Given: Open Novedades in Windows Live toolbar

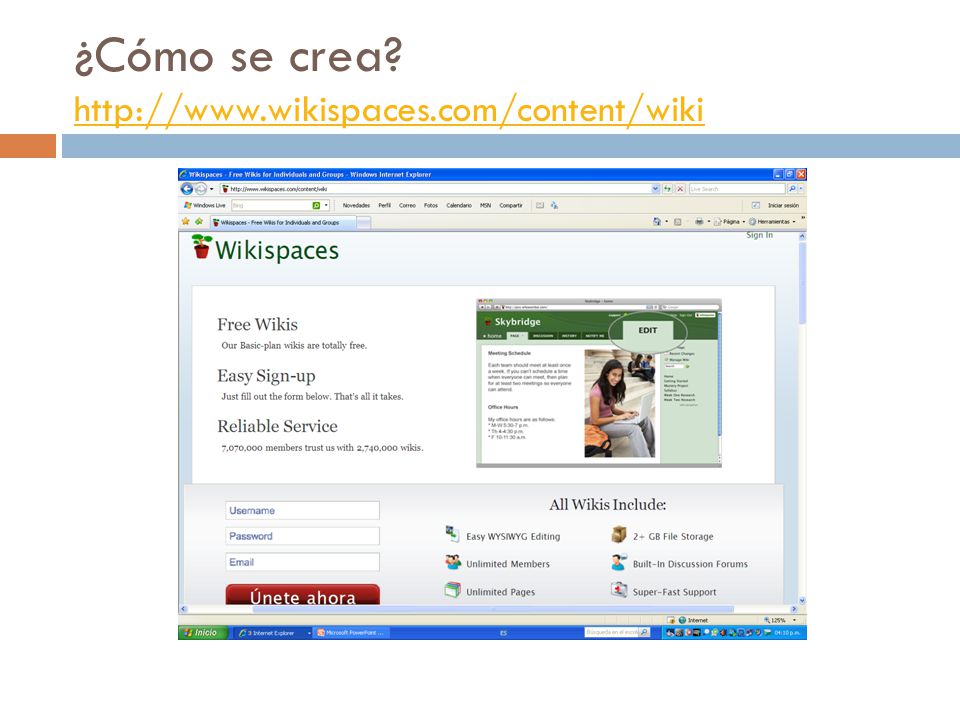Looking at the screenshot, I should (356, 206).
